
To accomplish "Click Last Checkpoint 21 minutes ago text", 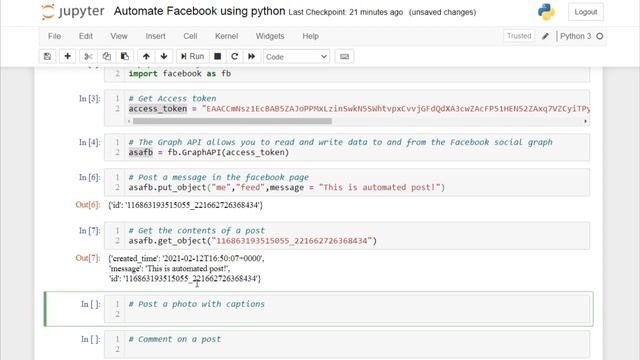I will (346, 12).
